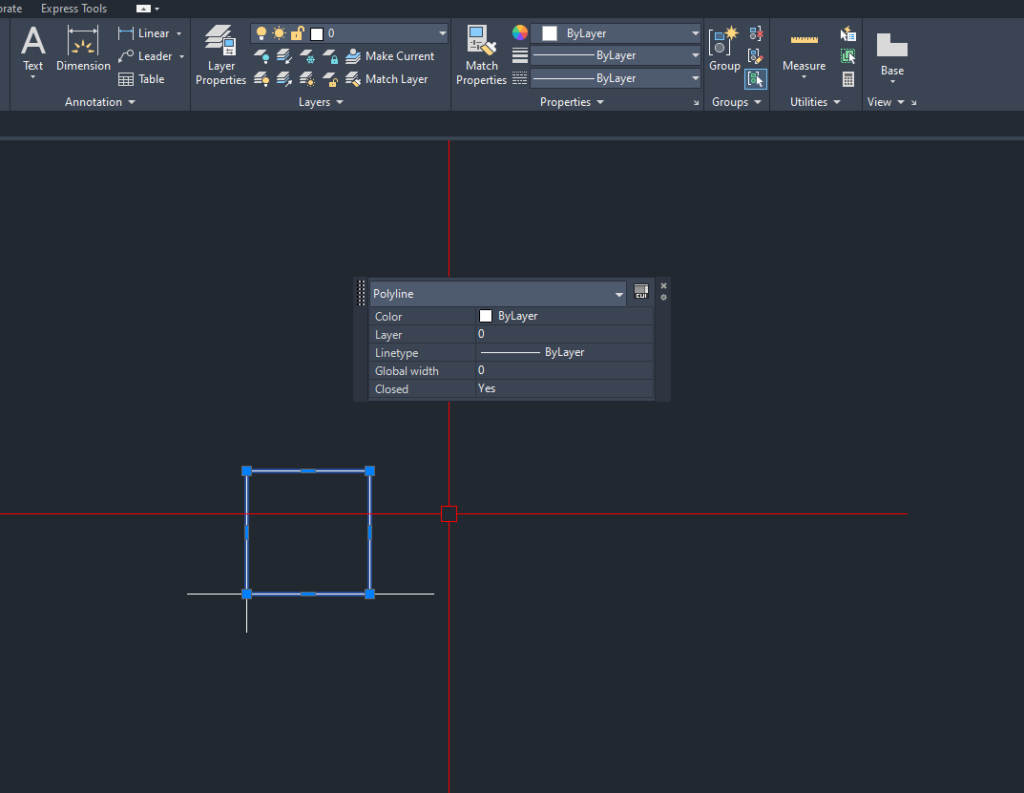This screenshot has height=793, width=1024.
Task: Click Turn All Layers On icon
Action: (x=261, y=79)
